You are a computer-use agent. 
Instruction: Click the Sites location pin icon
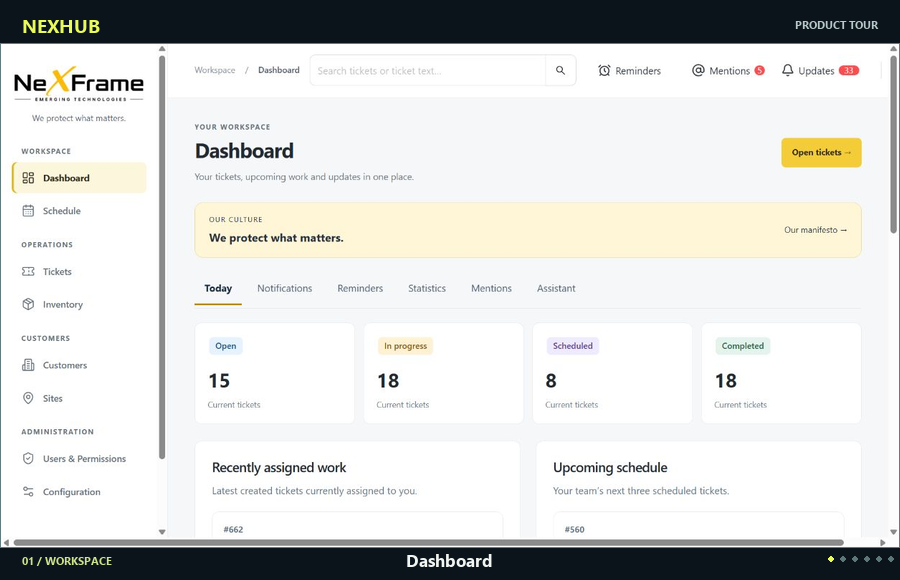click(28, 398)
